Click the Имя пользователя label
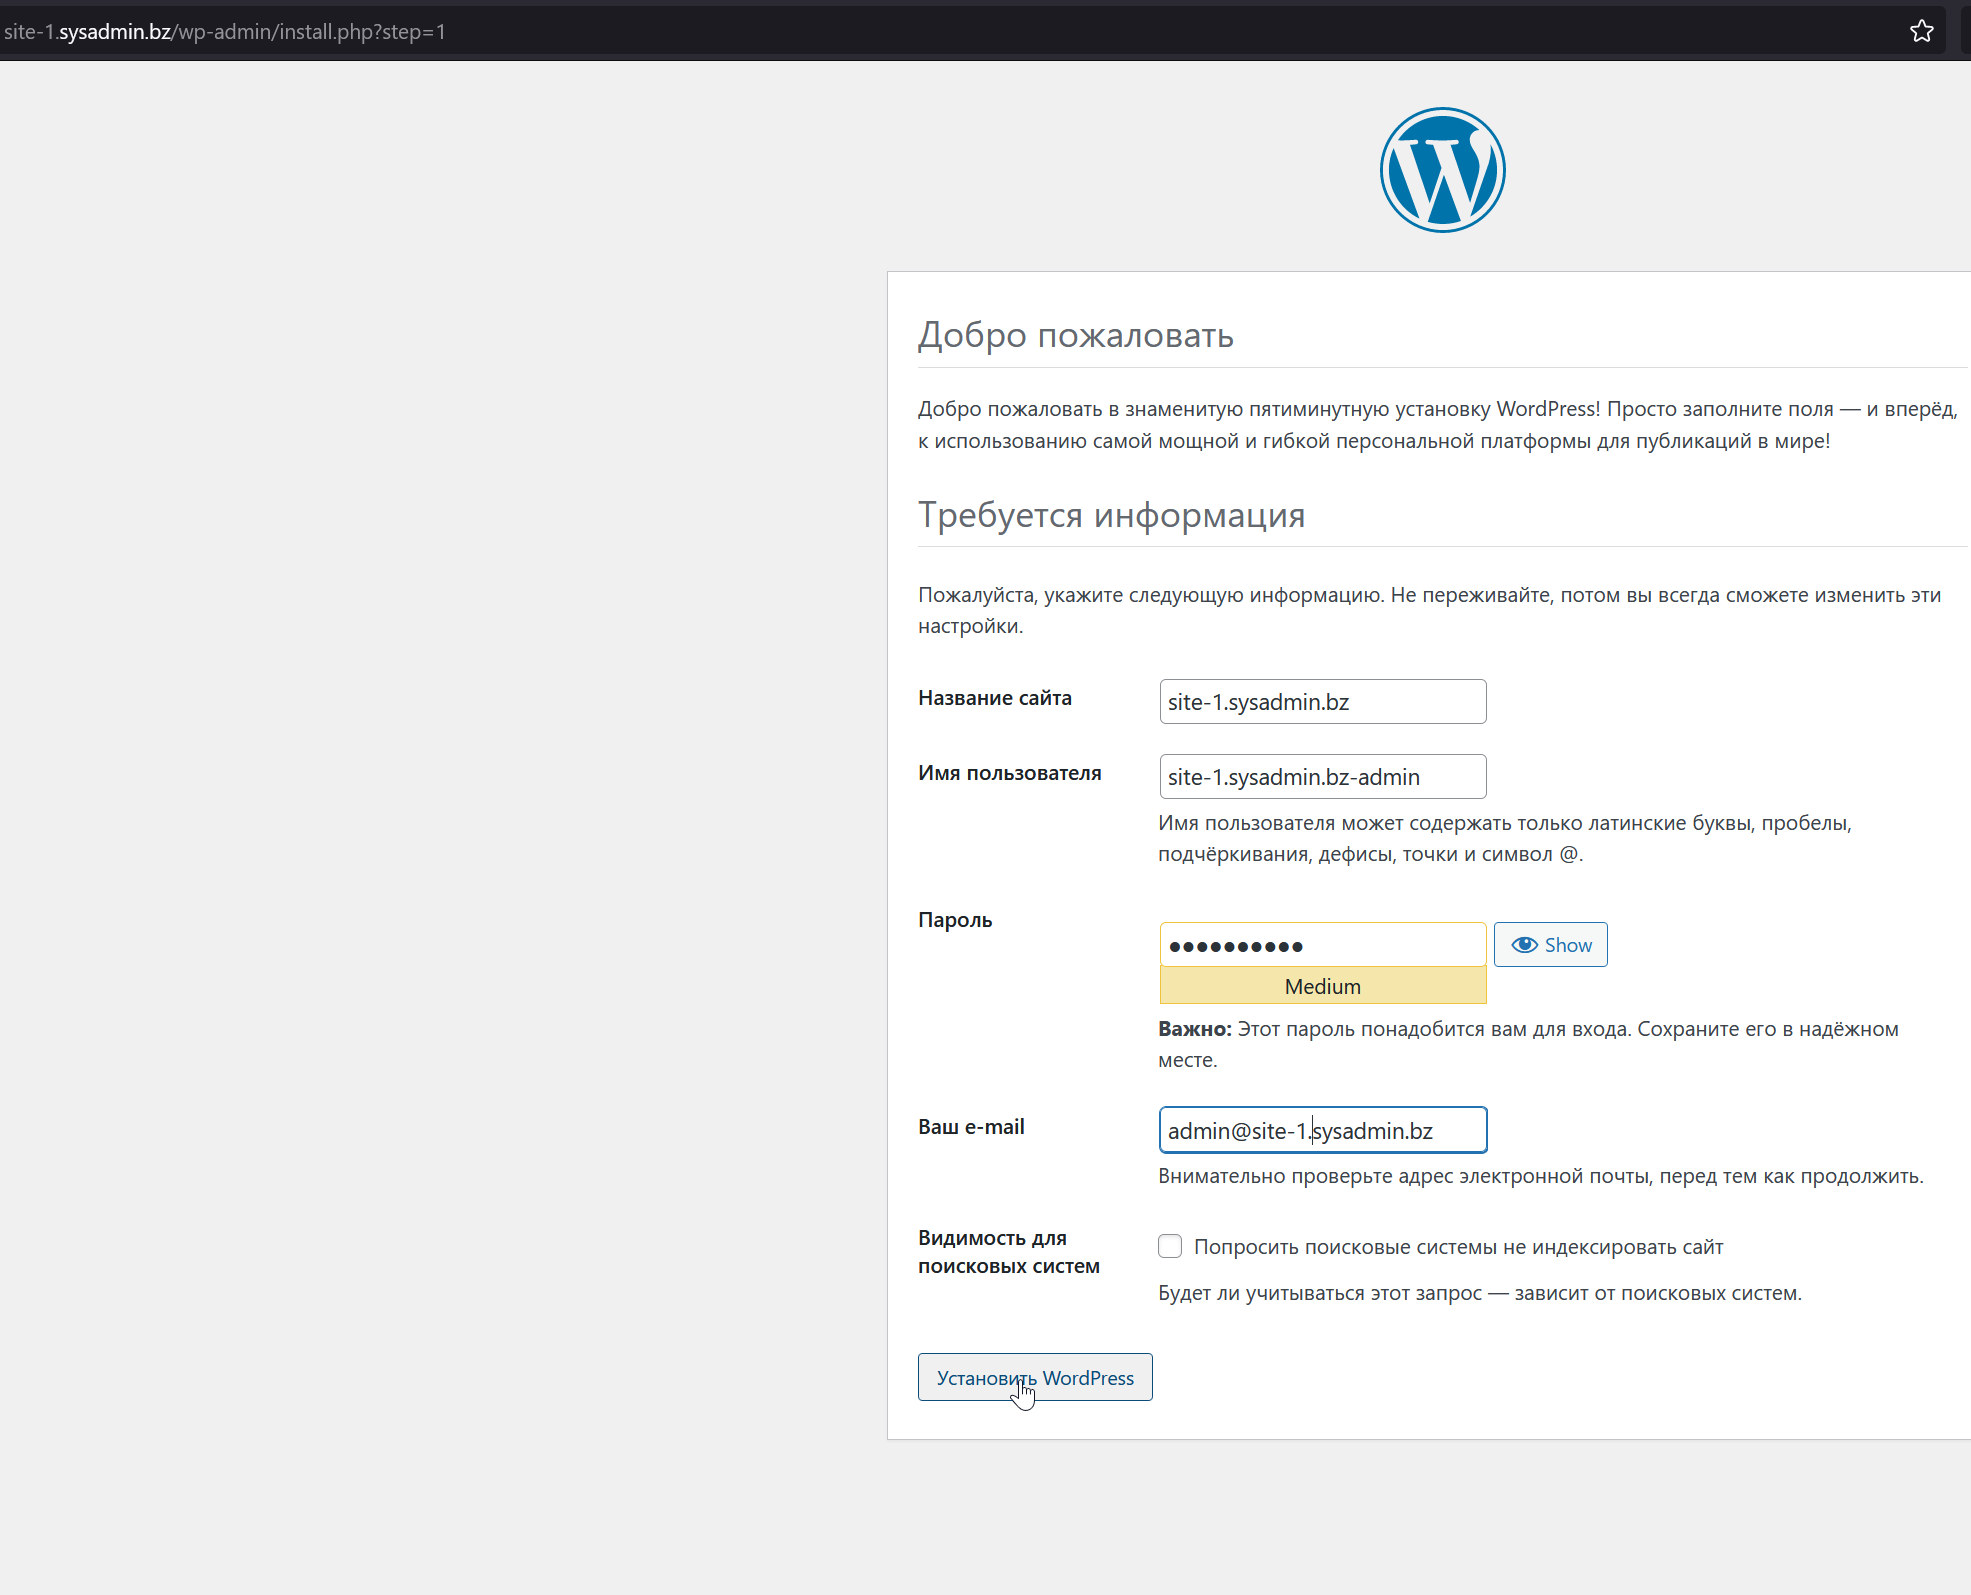 1010,773
